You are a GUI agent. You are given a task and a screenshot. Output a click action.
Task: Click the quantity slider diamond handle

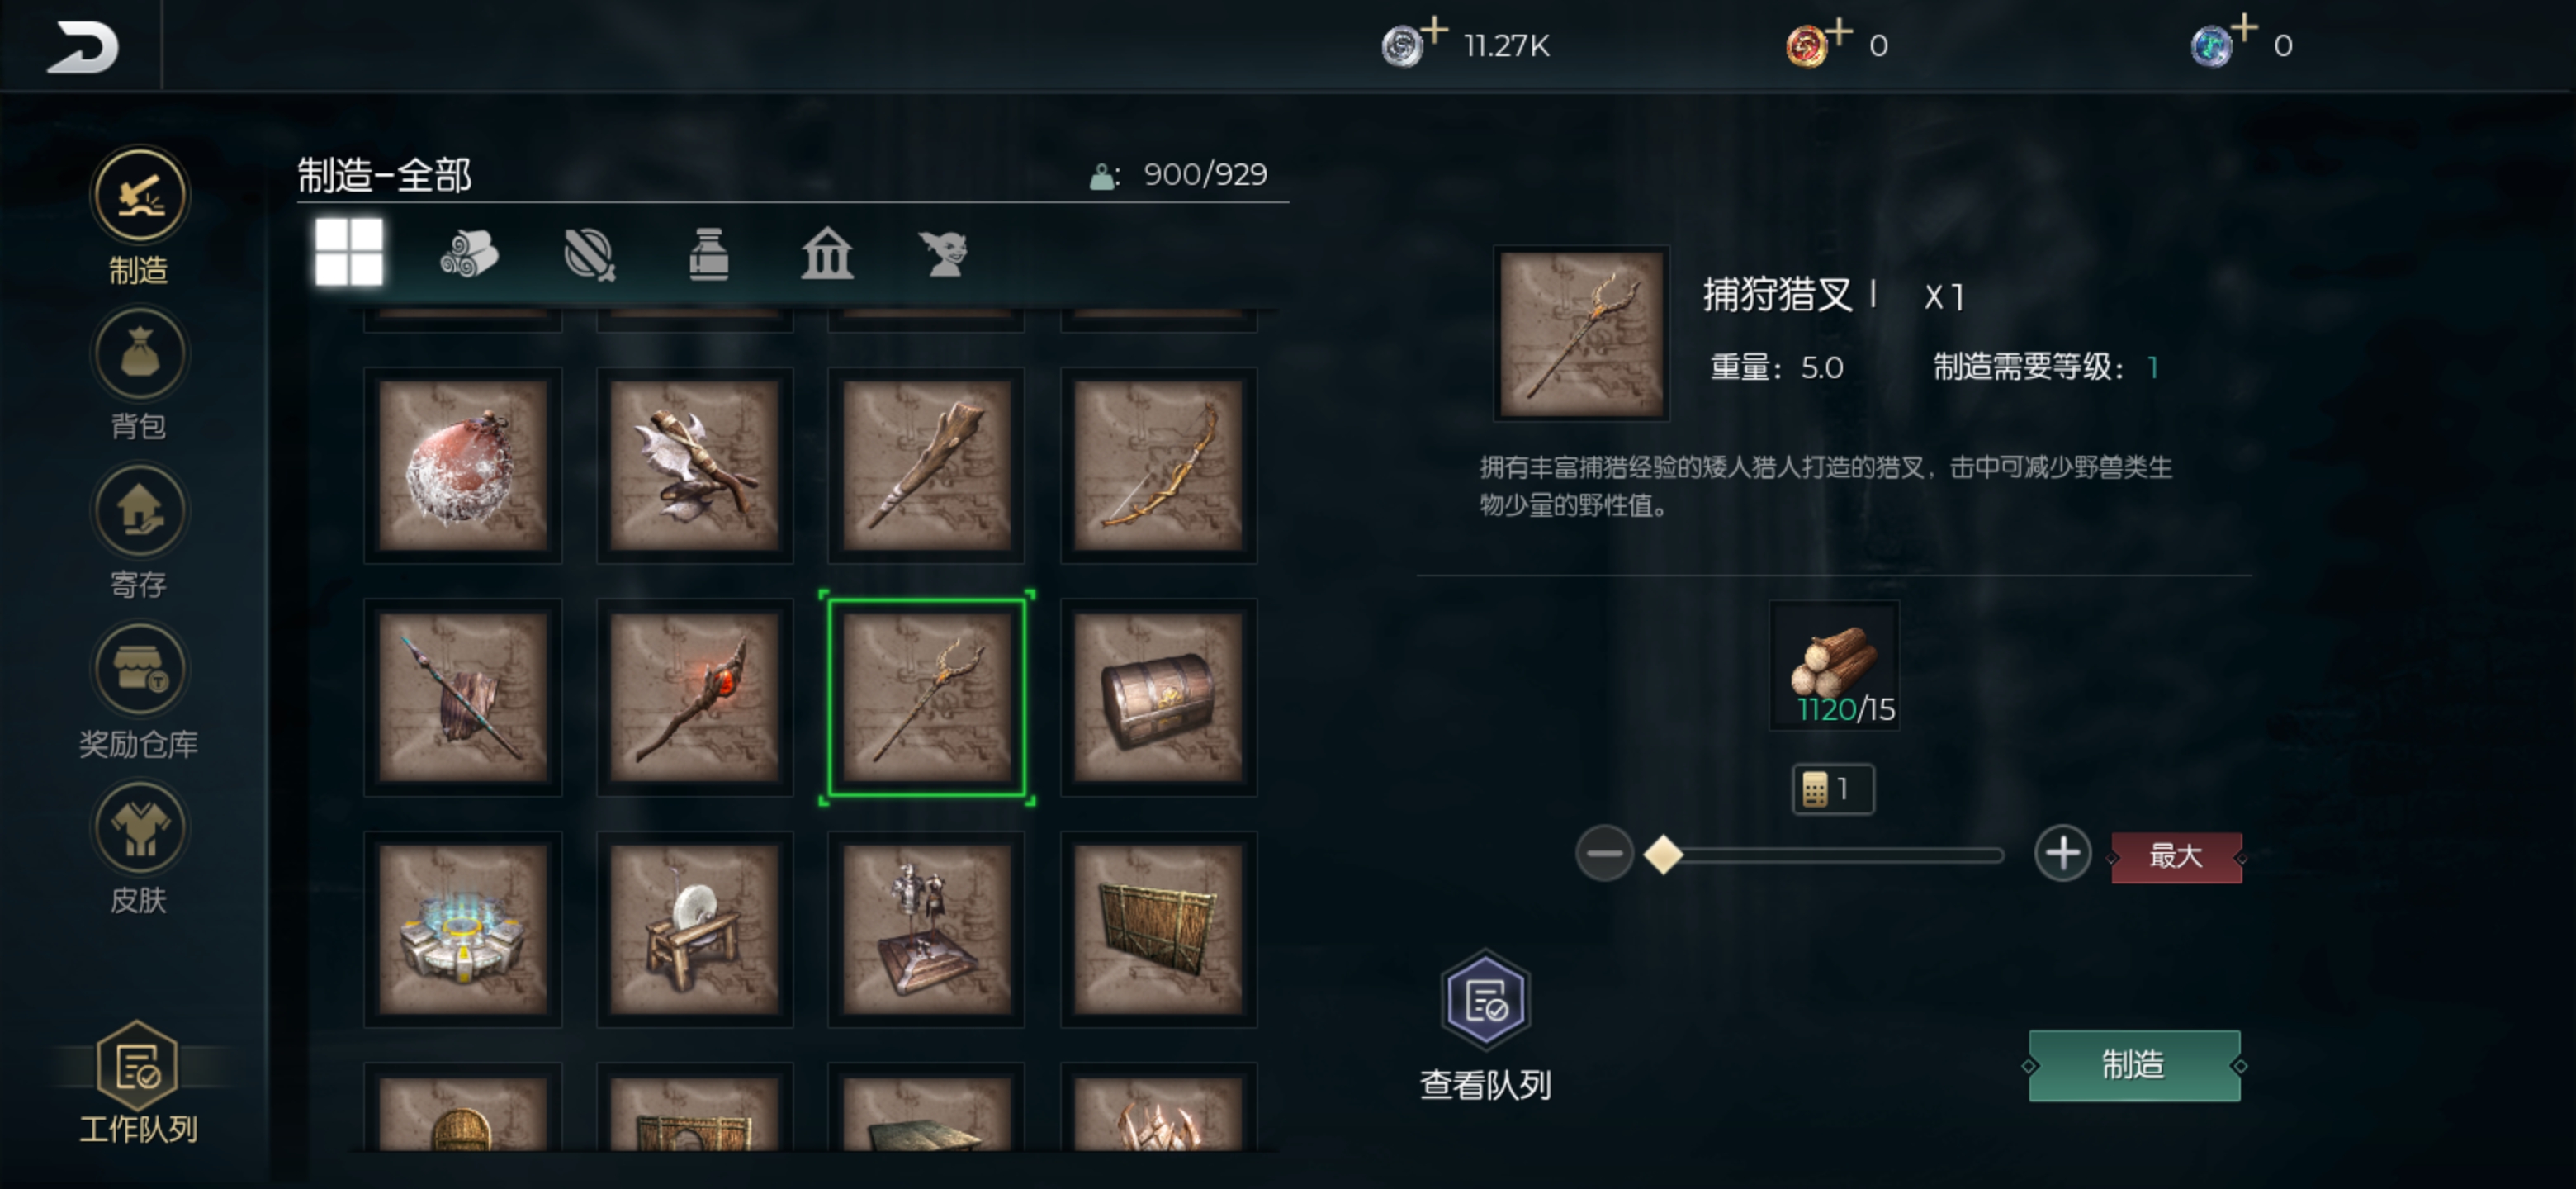point(1663,854)
